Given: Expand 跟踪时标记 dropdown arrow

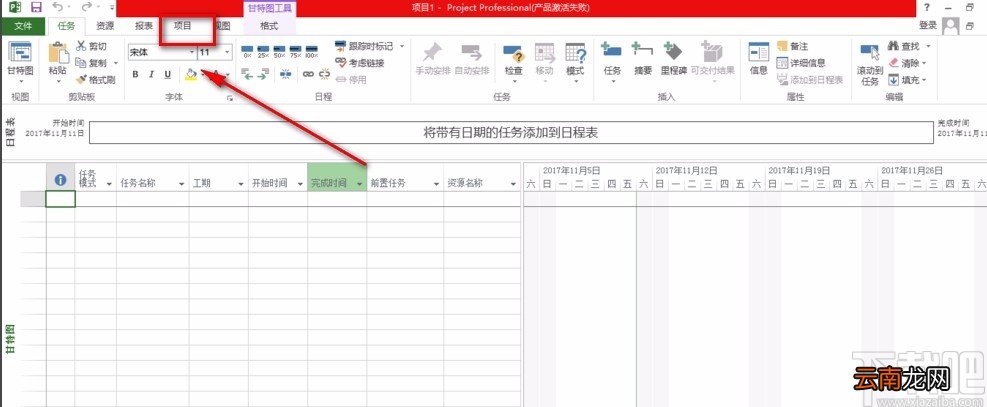Looking at the screenshot, I should pos(402,46).
